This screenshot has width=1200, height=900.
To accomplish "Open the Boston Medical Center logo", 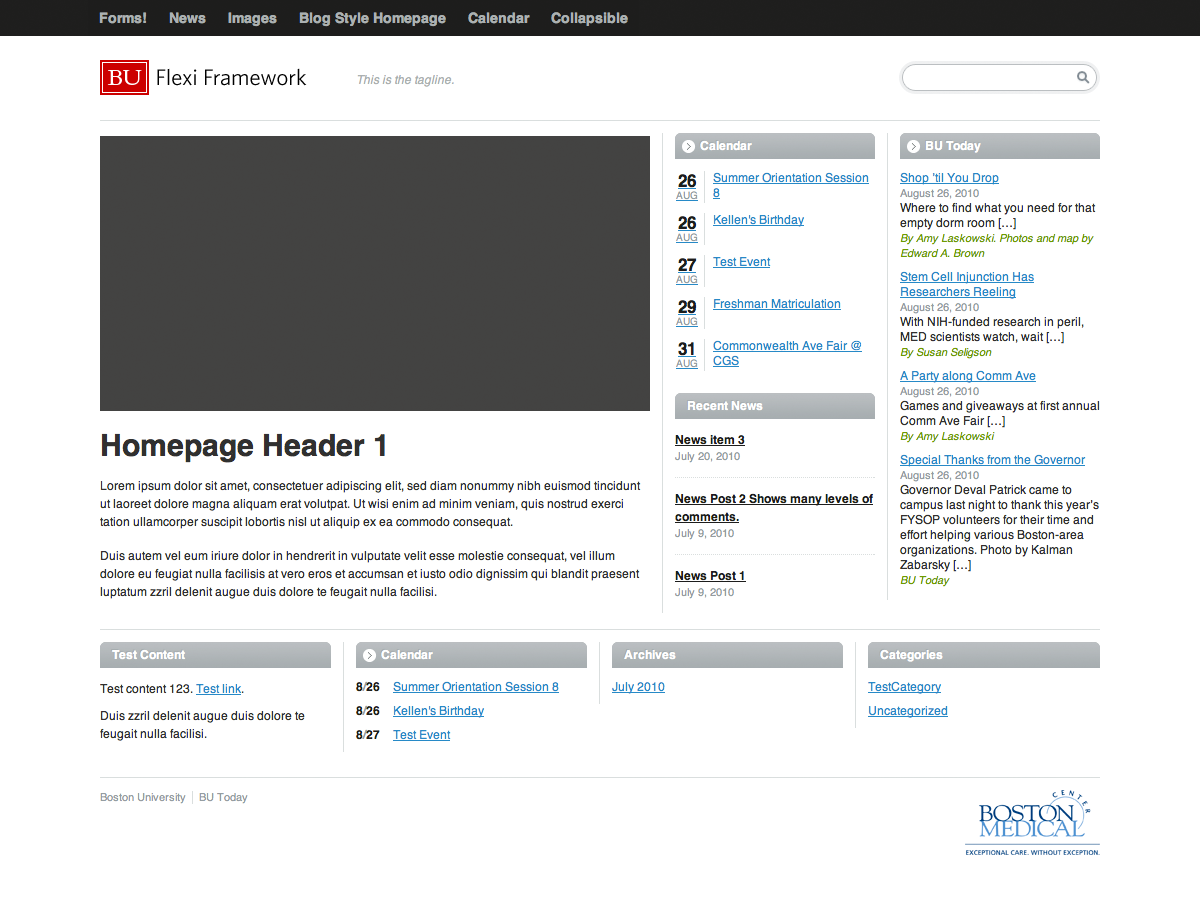I will pyautogui.click(x=1032, y=822).
